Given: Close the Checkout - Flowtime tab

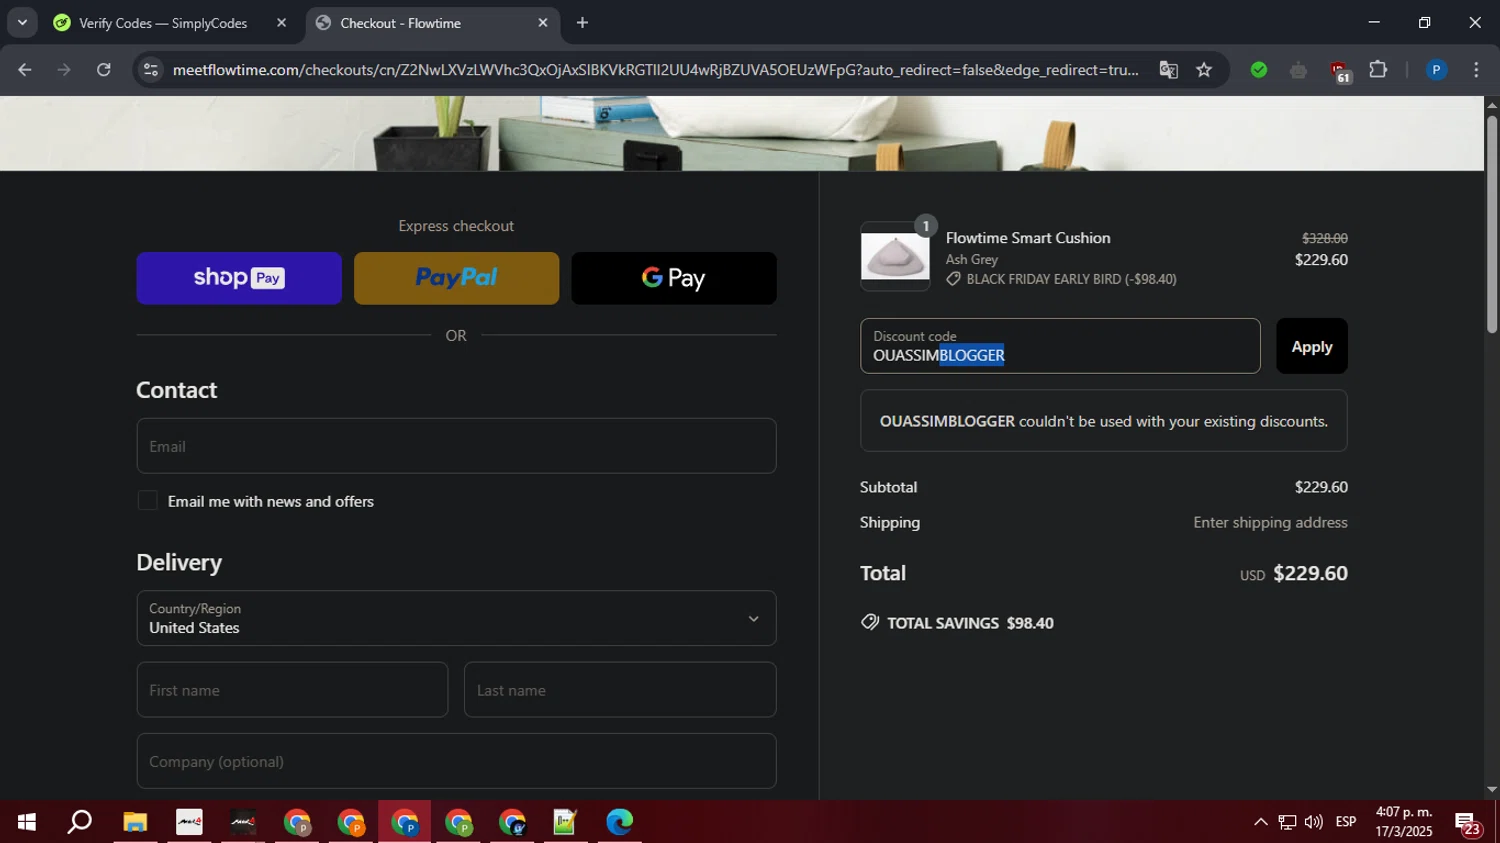Looking at the screenshot, I should [x=543, y=23].
